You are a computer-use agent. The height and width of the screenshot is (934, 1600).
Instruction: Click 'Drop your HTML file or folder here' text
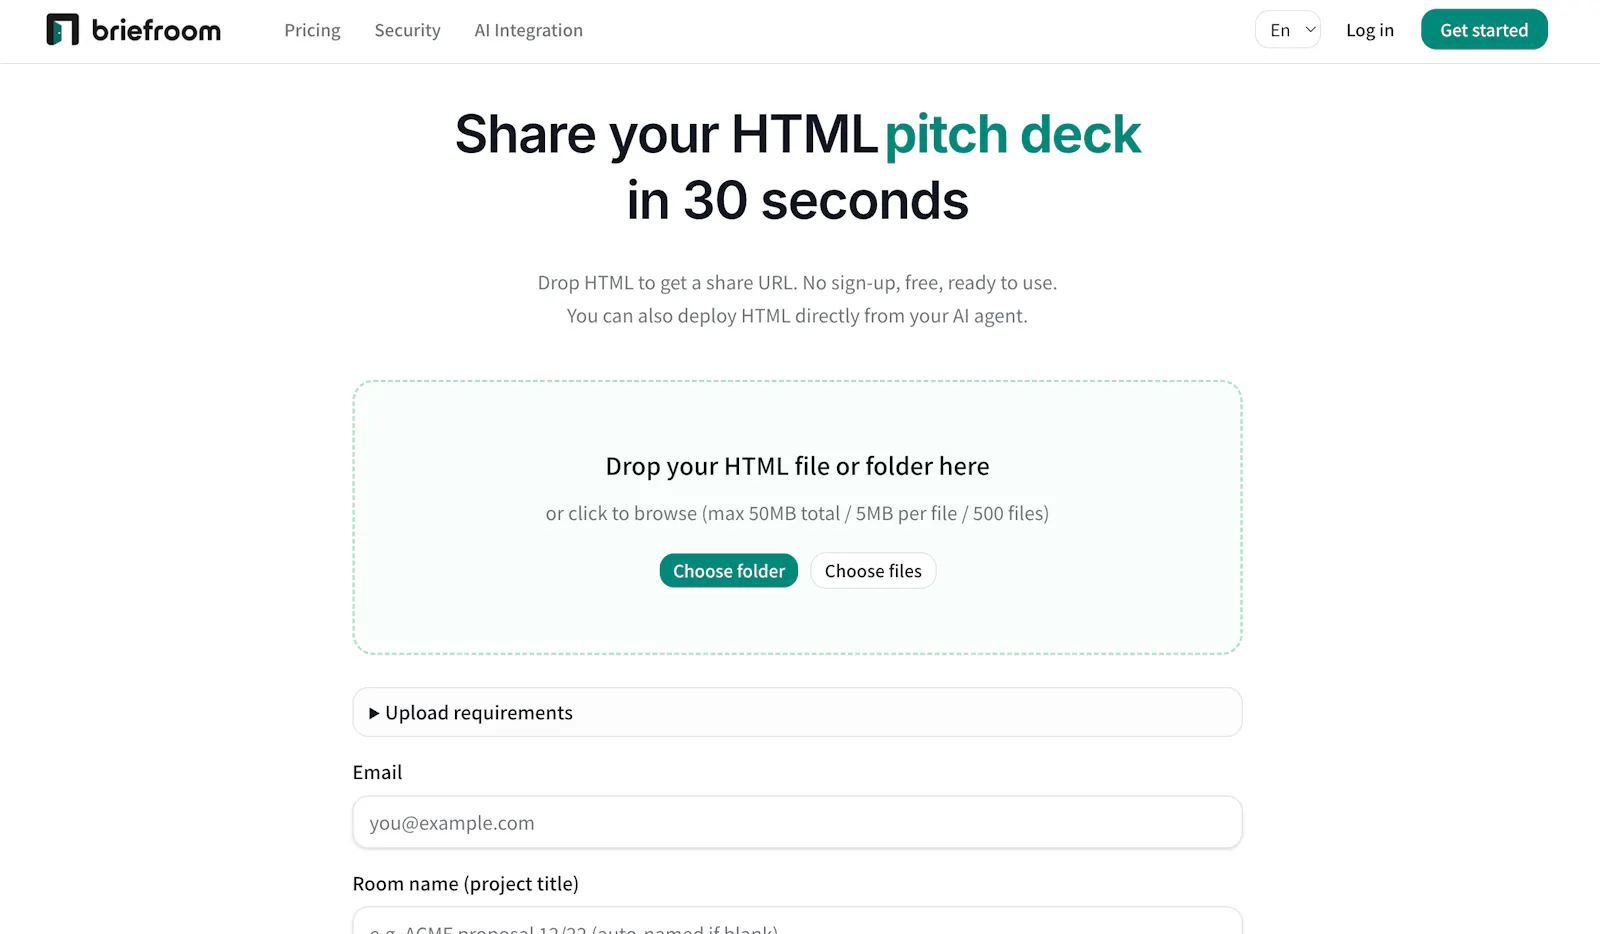(797, 466)
